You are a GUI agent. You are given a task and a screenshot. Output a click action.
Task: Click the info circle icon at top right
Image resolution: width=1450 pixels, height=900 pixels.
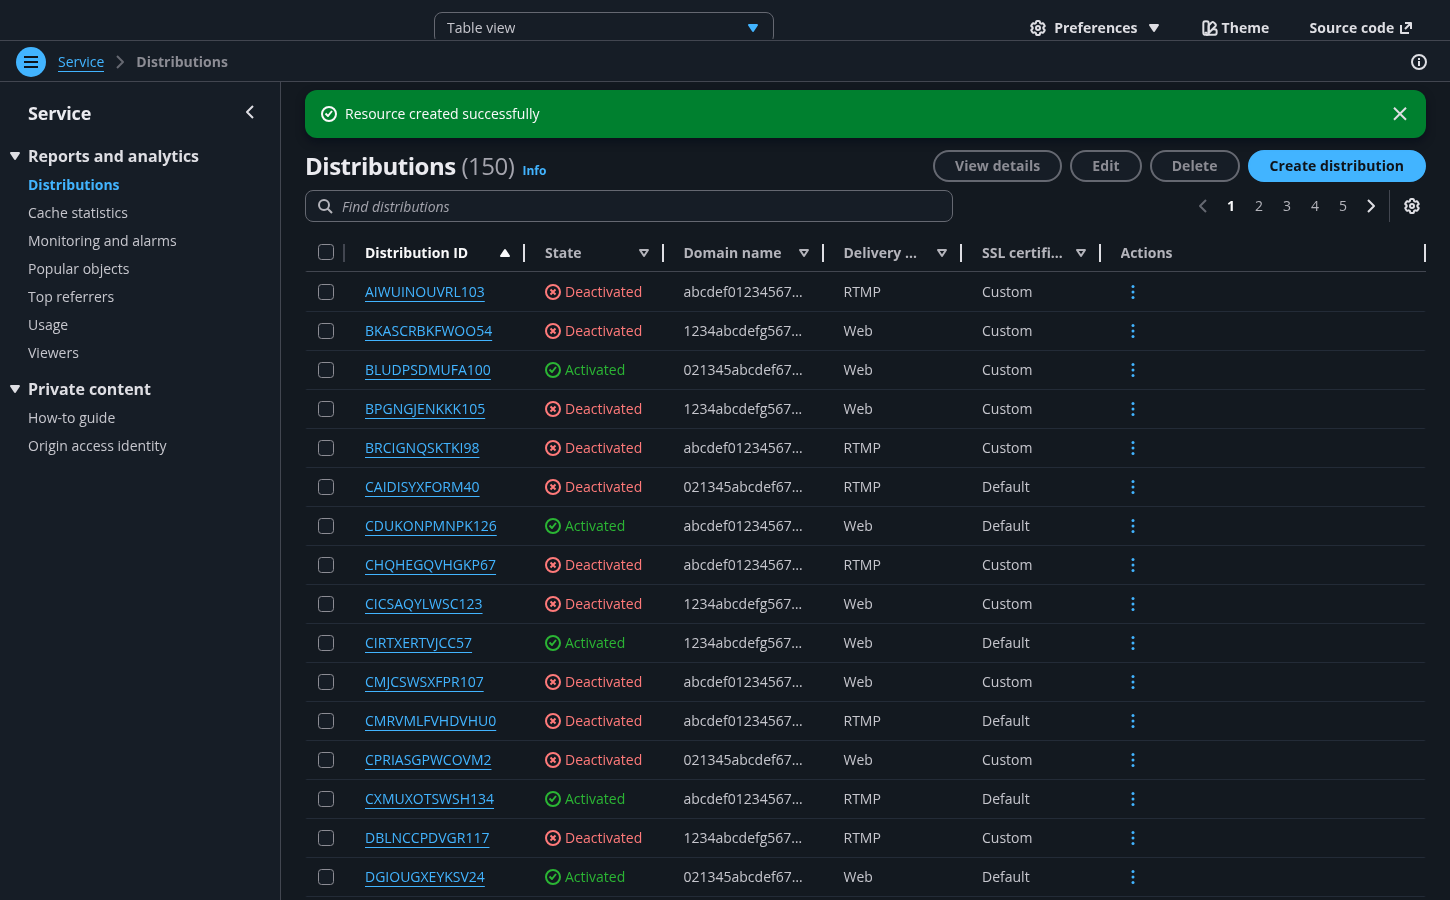pyautogui.click(x=1418, y=62)
